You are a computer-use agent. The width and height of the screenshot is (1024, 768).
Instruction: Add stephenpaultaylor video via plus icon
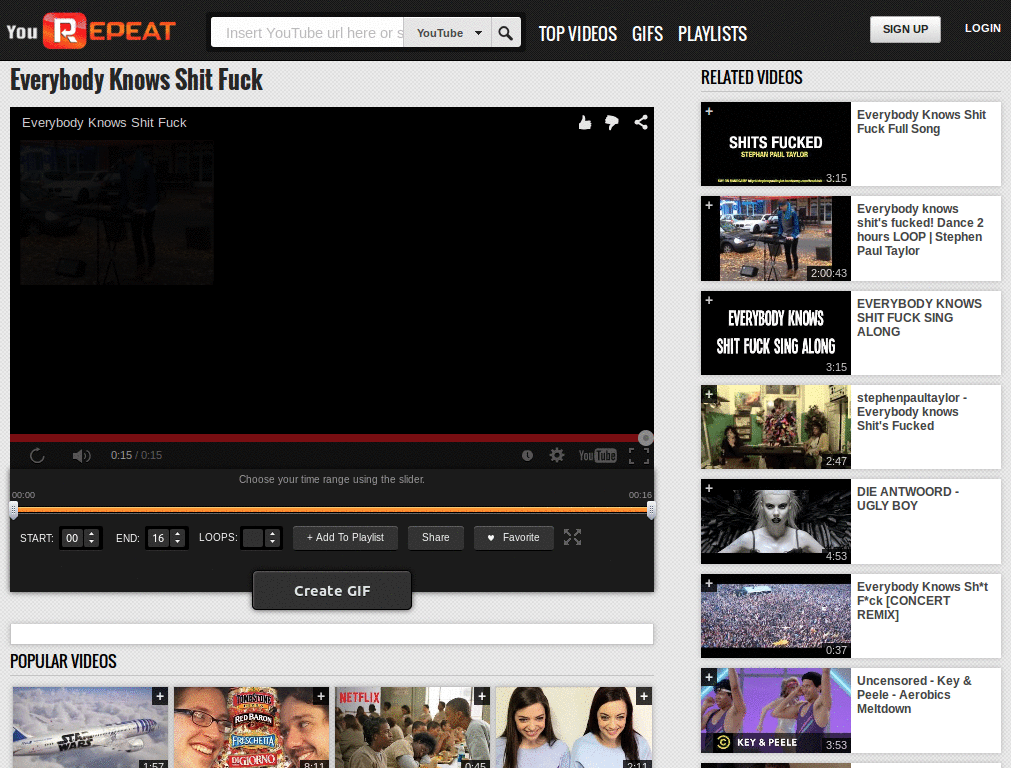[x=709, y=394]
